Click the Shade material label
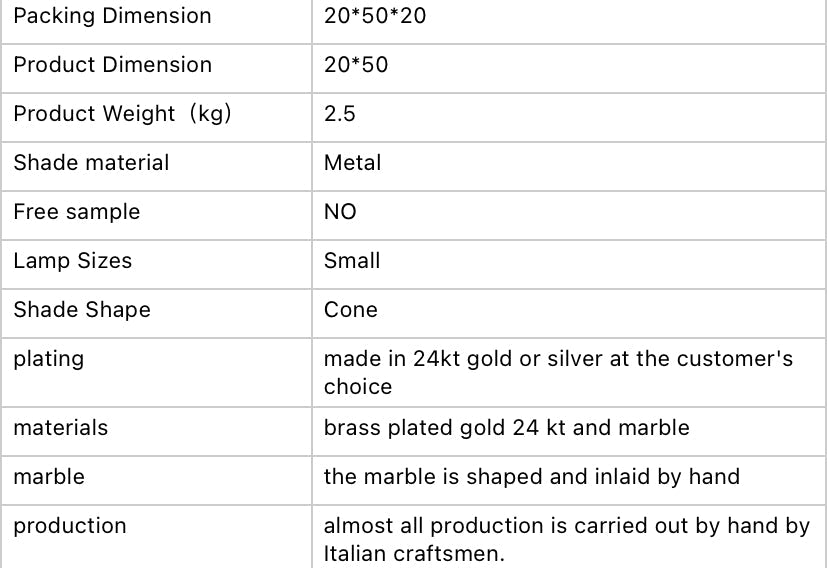 click(91, 163)
